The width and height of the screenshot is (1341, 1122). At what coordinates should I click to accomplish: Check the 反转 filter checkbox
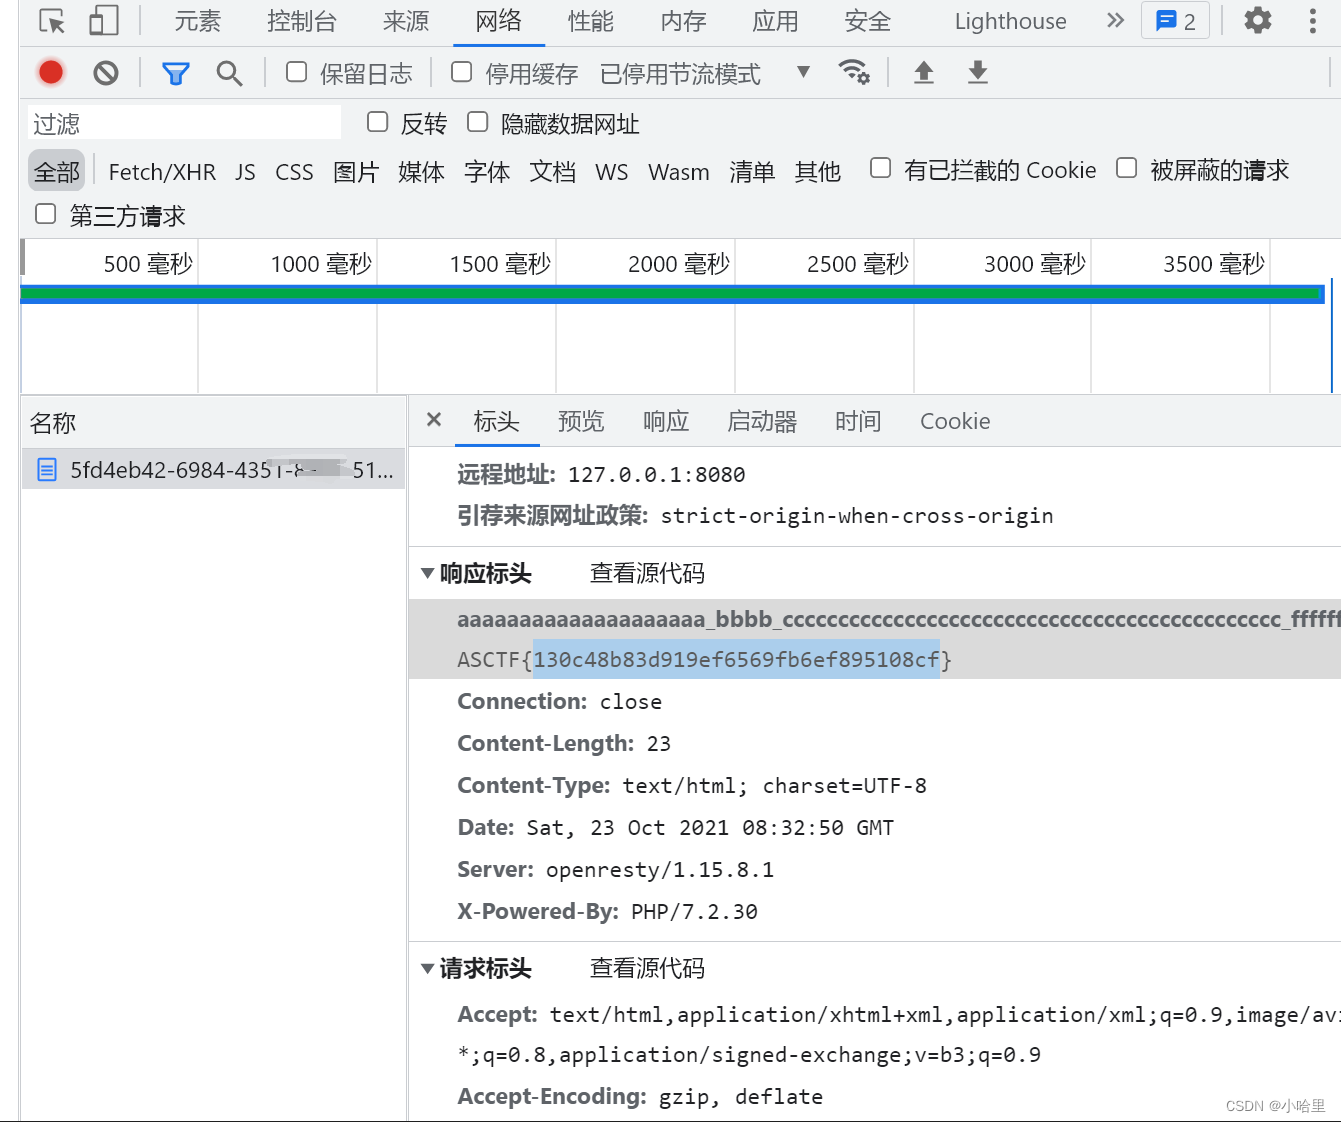pos(377,122)
